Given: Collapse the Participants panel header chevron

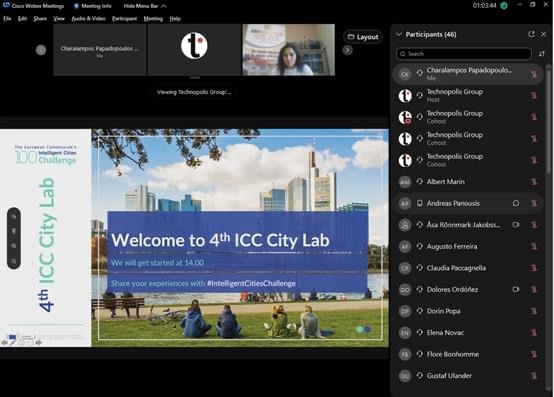Looking at the screenshot, I should [x=399, y=34].
